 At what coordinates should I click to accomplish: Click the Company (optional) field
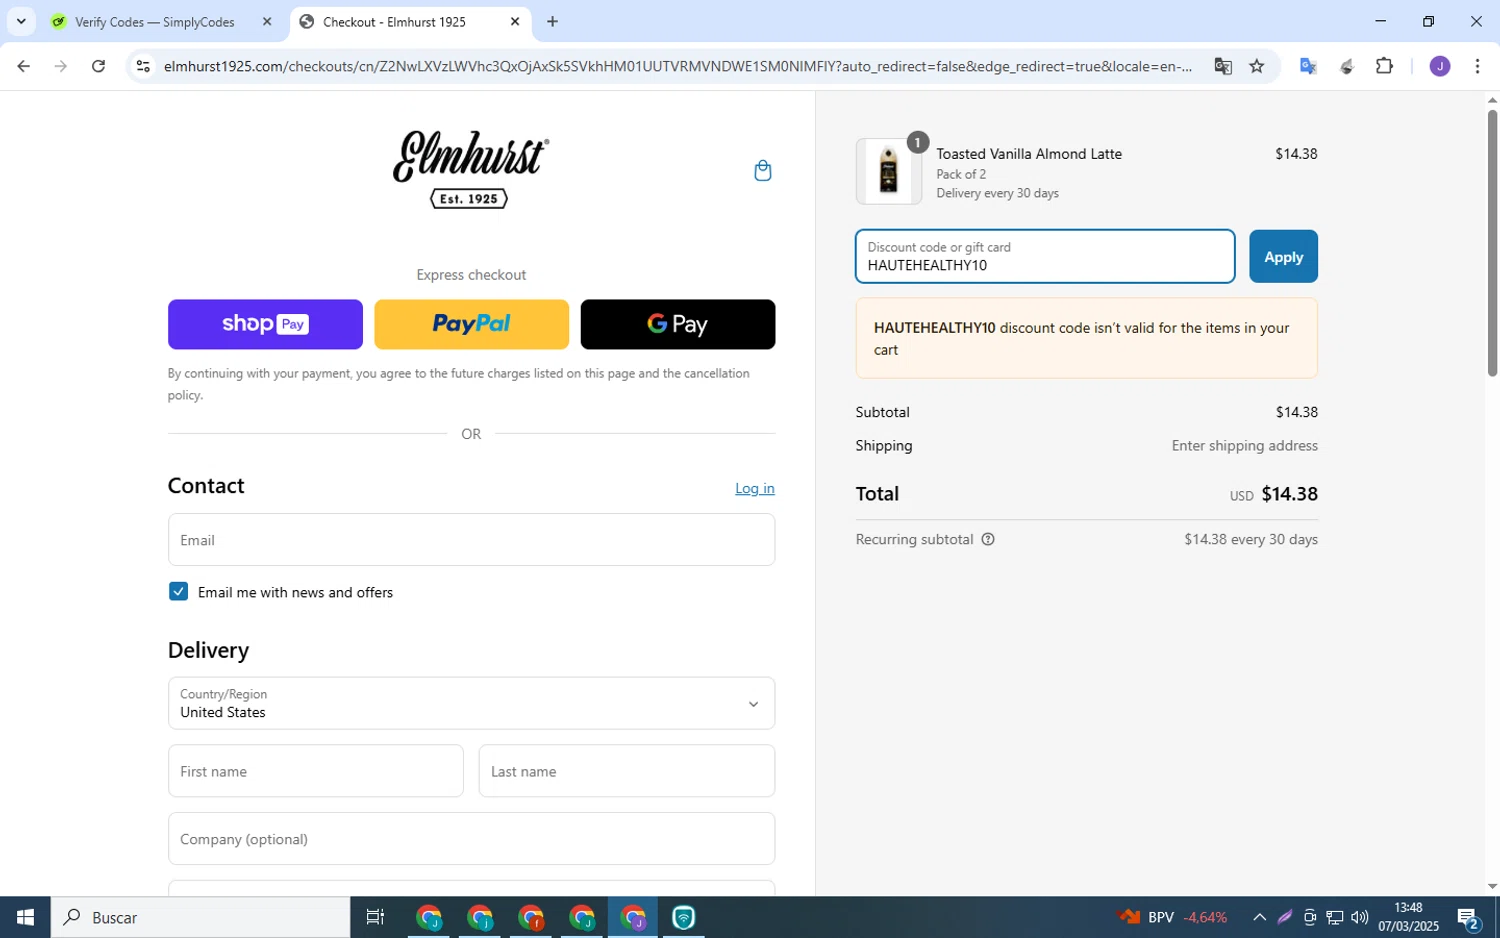click(x=471, y=839)
